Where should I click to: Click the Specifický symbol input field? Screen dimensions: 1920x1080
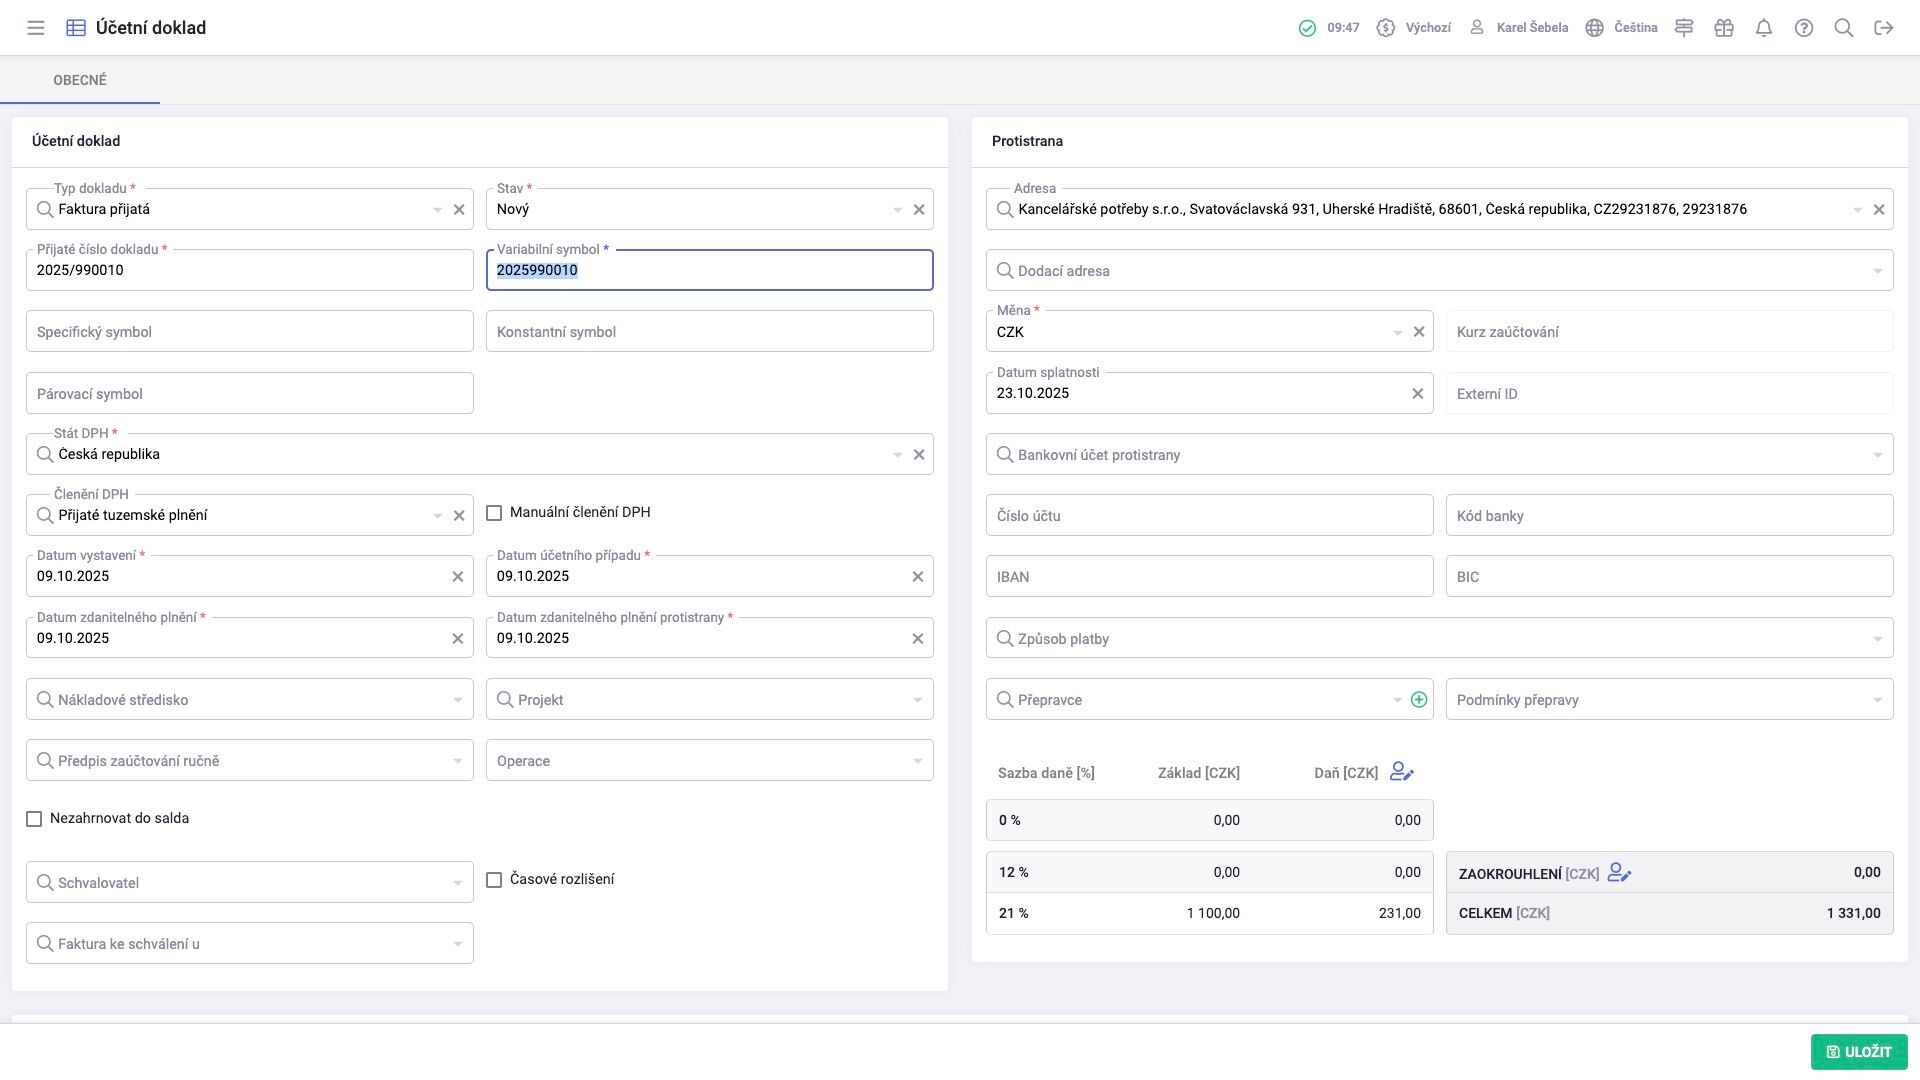coord(250,332)
